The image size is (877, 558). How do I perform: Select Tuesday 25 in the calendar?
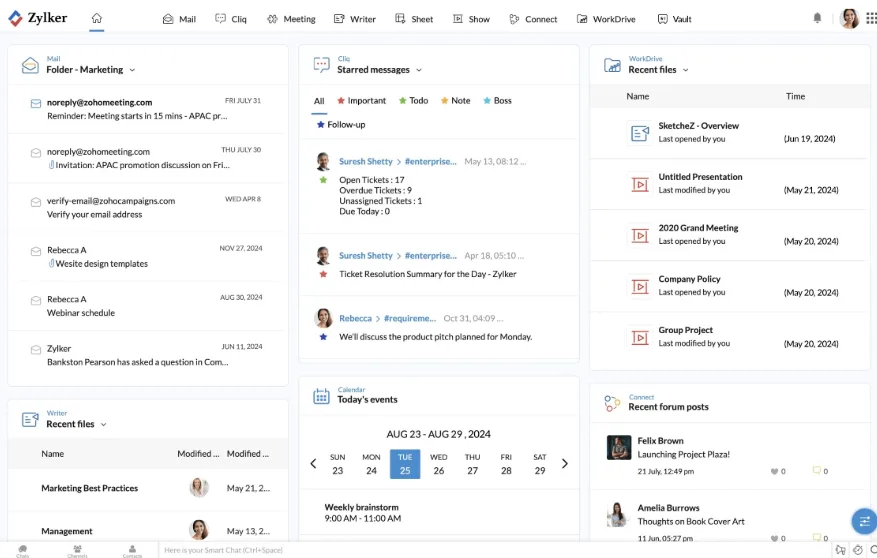pos(405,464)
